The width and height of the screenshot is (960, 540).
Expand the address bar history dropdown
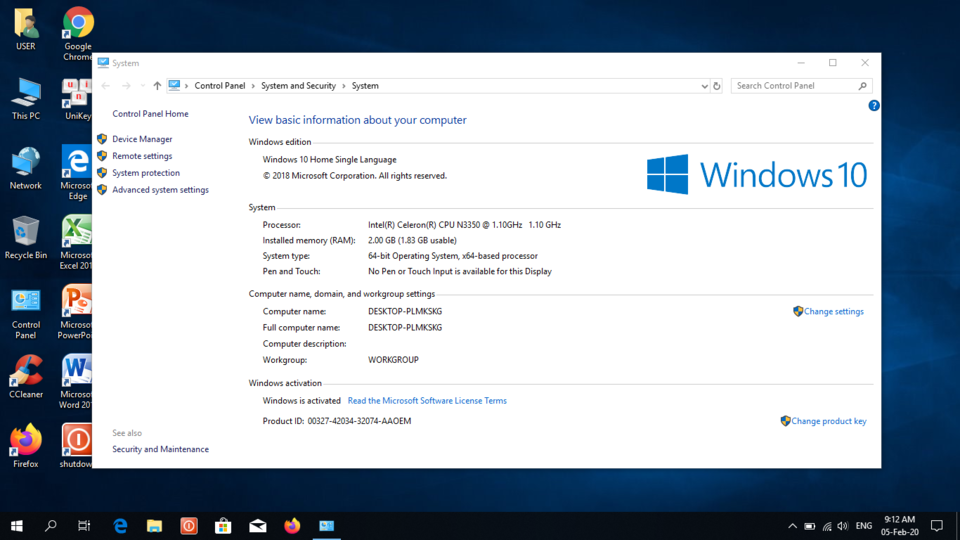point(704,86)
